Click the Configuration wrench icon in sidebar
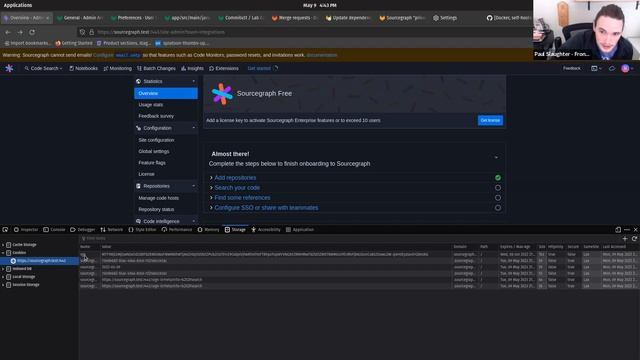Screen dimensions: 640x360 click(x=138, y=128)
